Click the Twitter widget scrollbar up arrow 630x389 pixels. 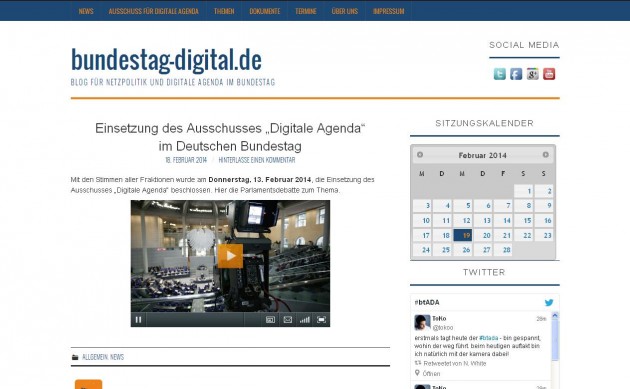point(555,315)
